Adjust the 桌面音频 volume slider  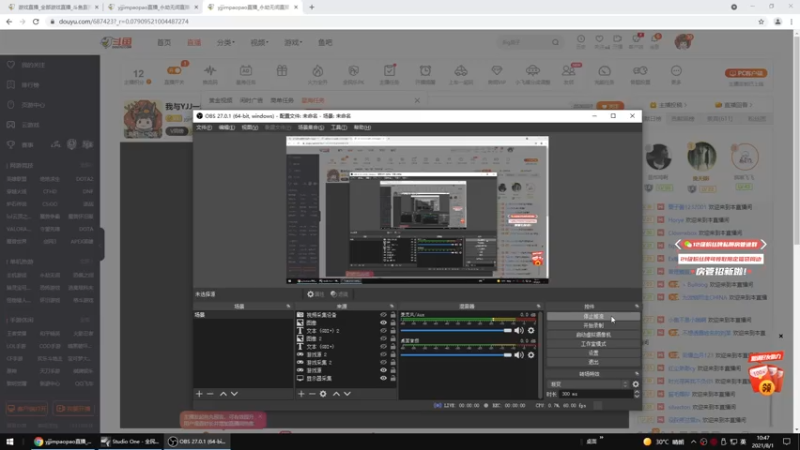pos(456,355)
